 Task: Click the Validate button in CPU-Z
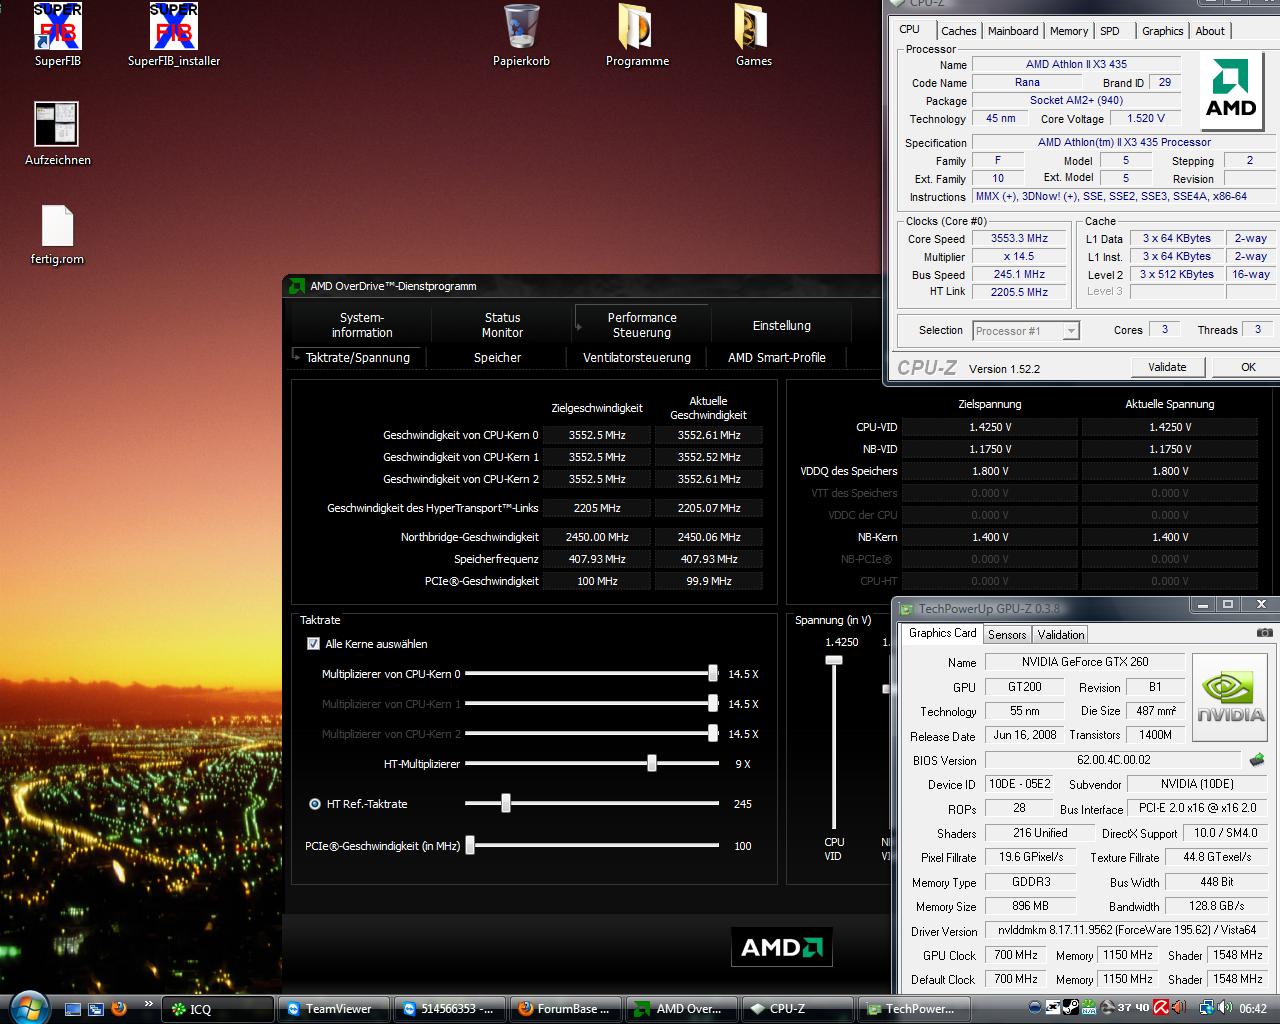click(x=1167, y=367)
